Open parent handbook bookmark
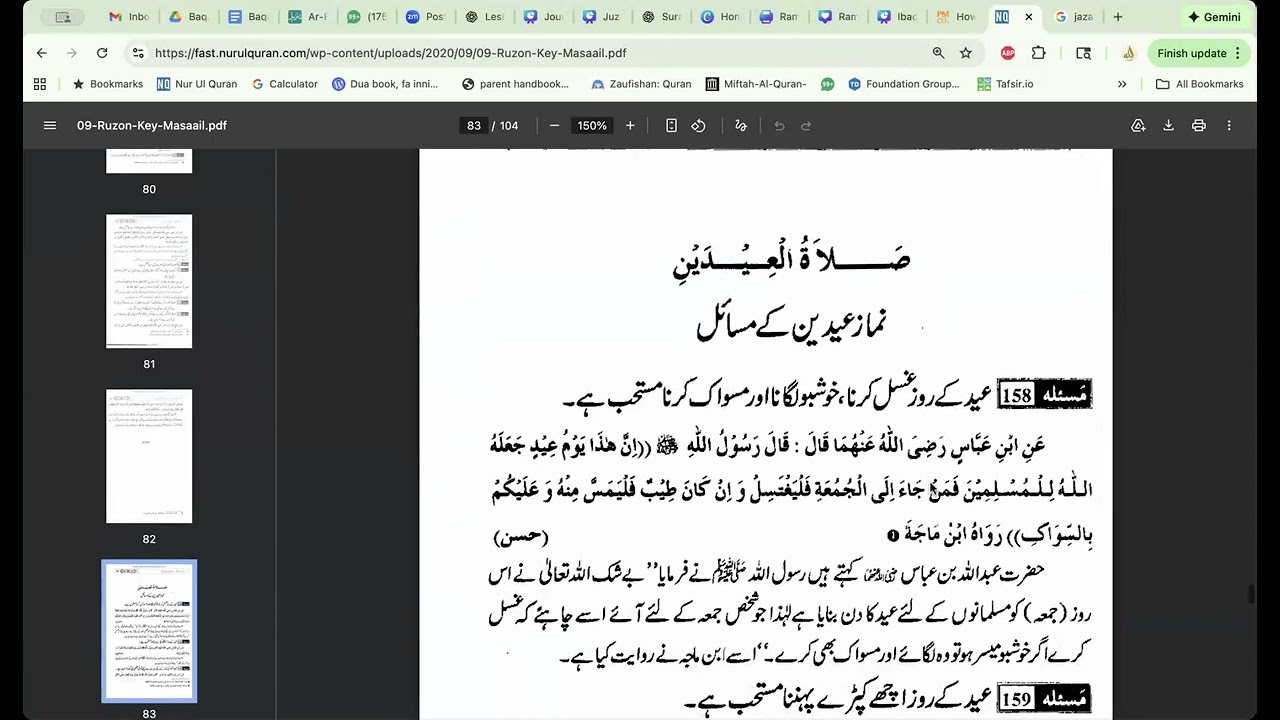The image size is (1280, 720). click(515, 84)
